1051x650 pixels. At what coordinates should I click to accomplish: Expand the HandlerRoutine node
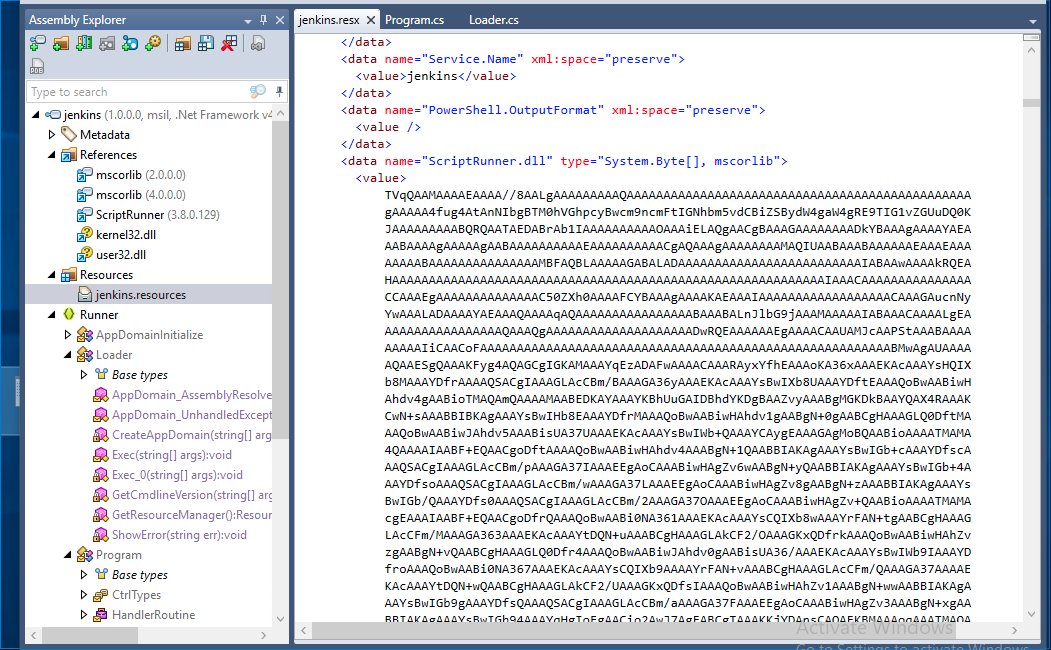click(x=84, y=614)
